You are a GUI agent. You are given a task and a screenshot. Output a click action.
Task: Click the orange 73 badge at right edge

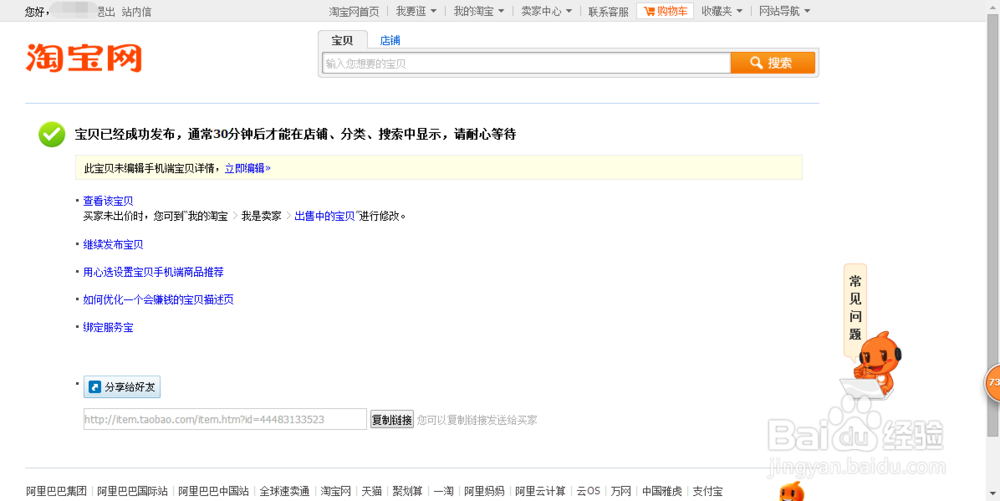click(993, 382)
